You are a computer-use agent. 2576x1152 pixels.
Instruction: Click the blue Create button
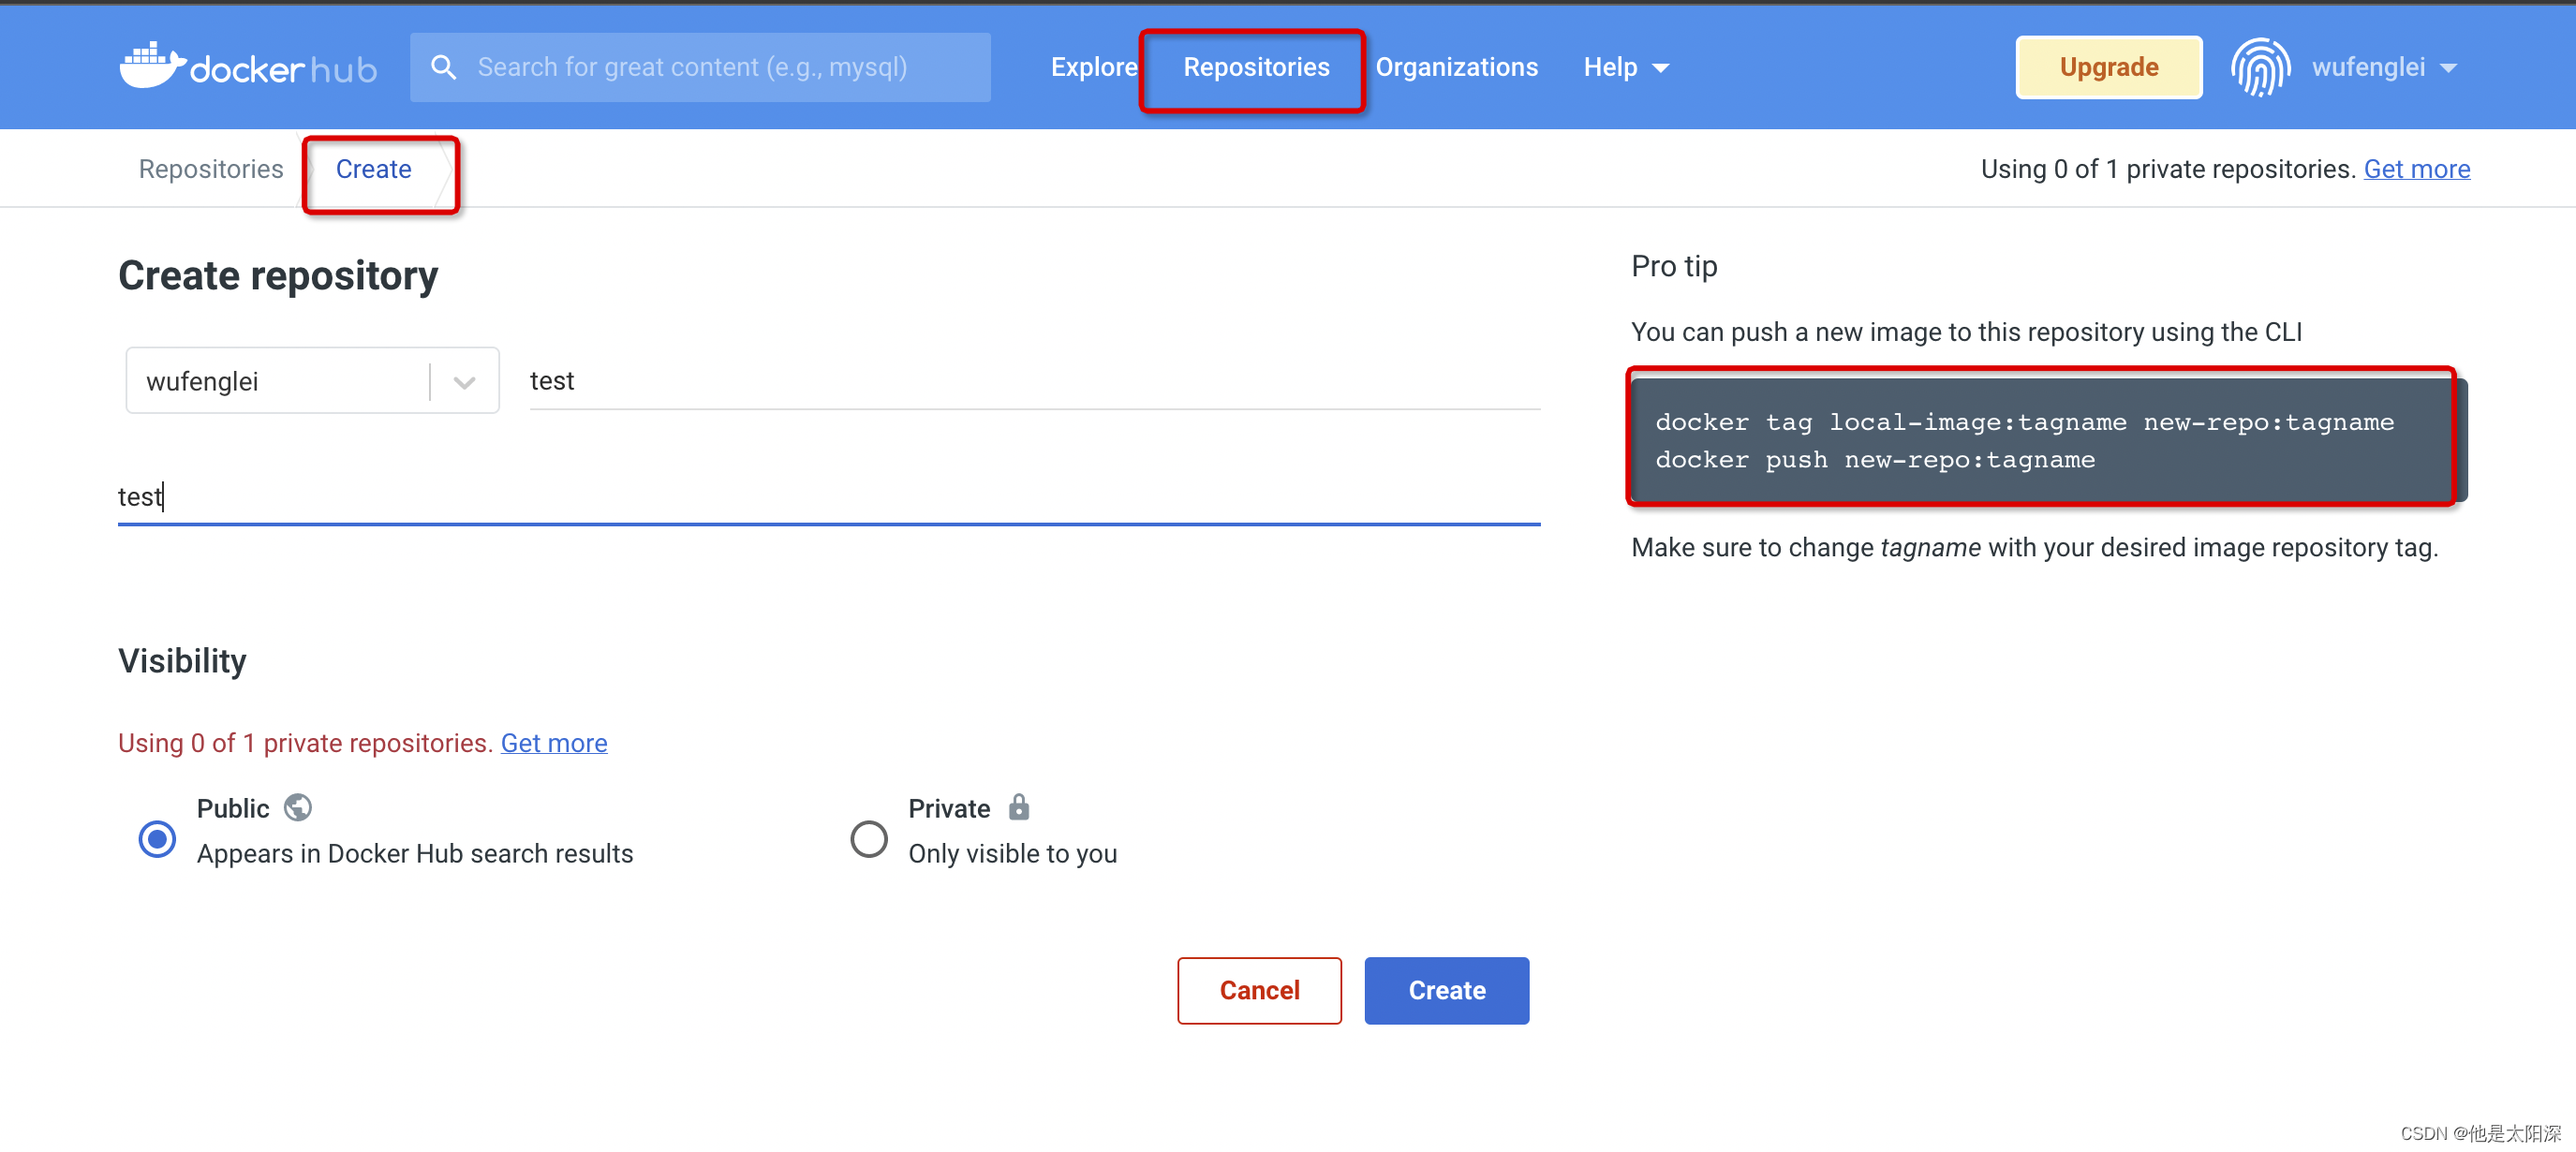1446,989
